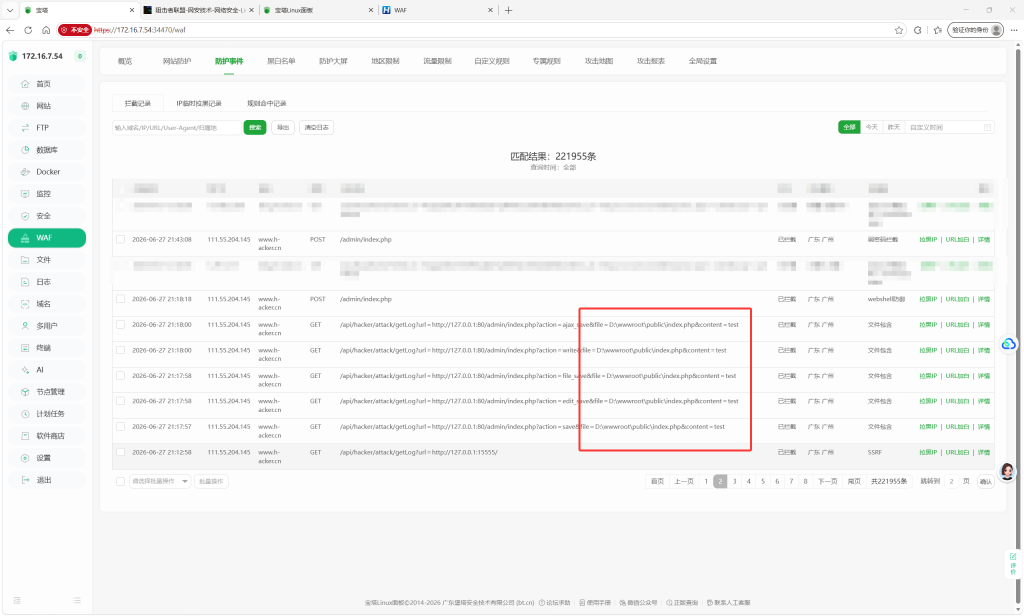Click the 清空日志 clear log button

point(316,127)
